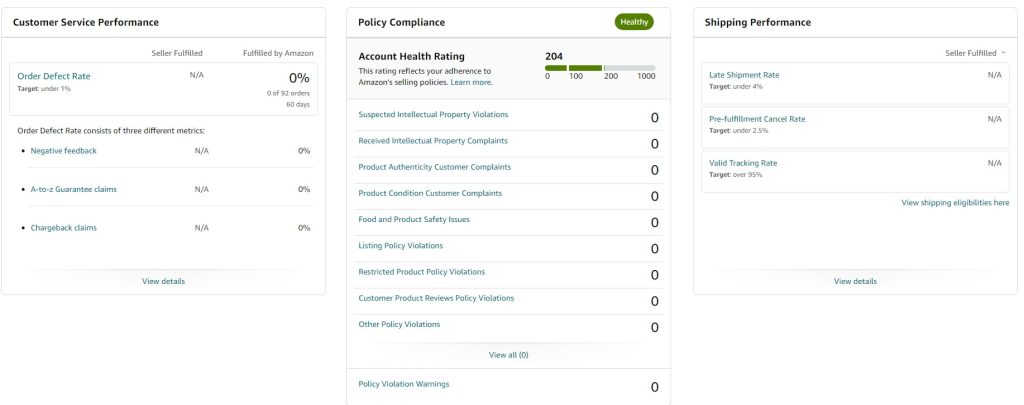Click the N/A value beside Negative feedback

point(202,151)
